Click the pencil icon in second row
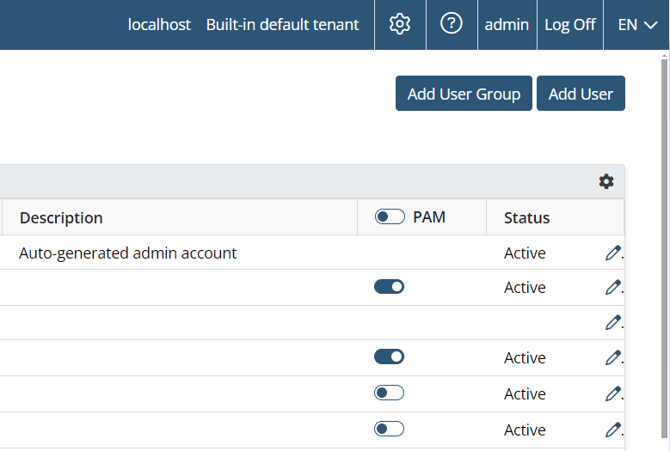The height and width of the screenshot is (451, 670). [x=613, y=288]
